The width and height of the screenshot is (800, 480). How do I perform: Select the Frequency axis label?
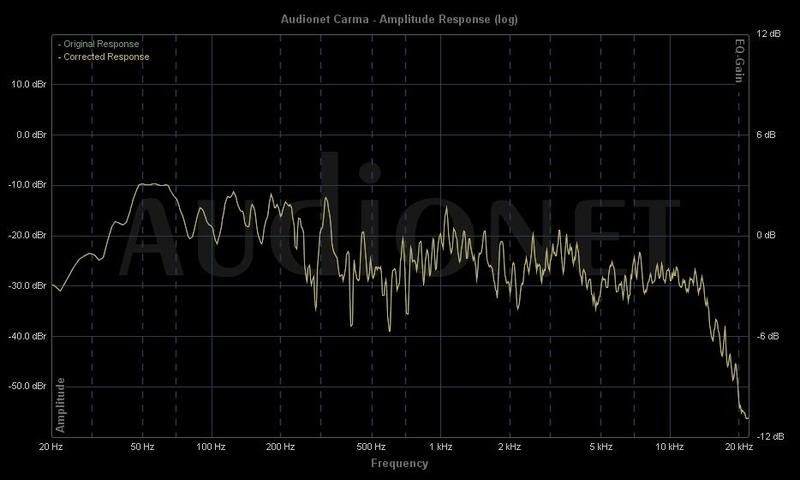point(399,463)
